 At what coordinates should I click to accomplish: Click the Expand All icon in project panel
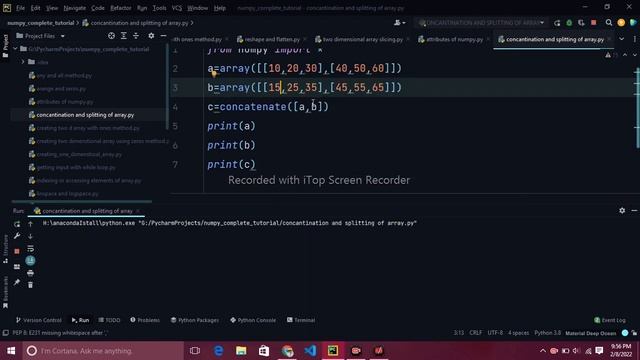point(124,36)
